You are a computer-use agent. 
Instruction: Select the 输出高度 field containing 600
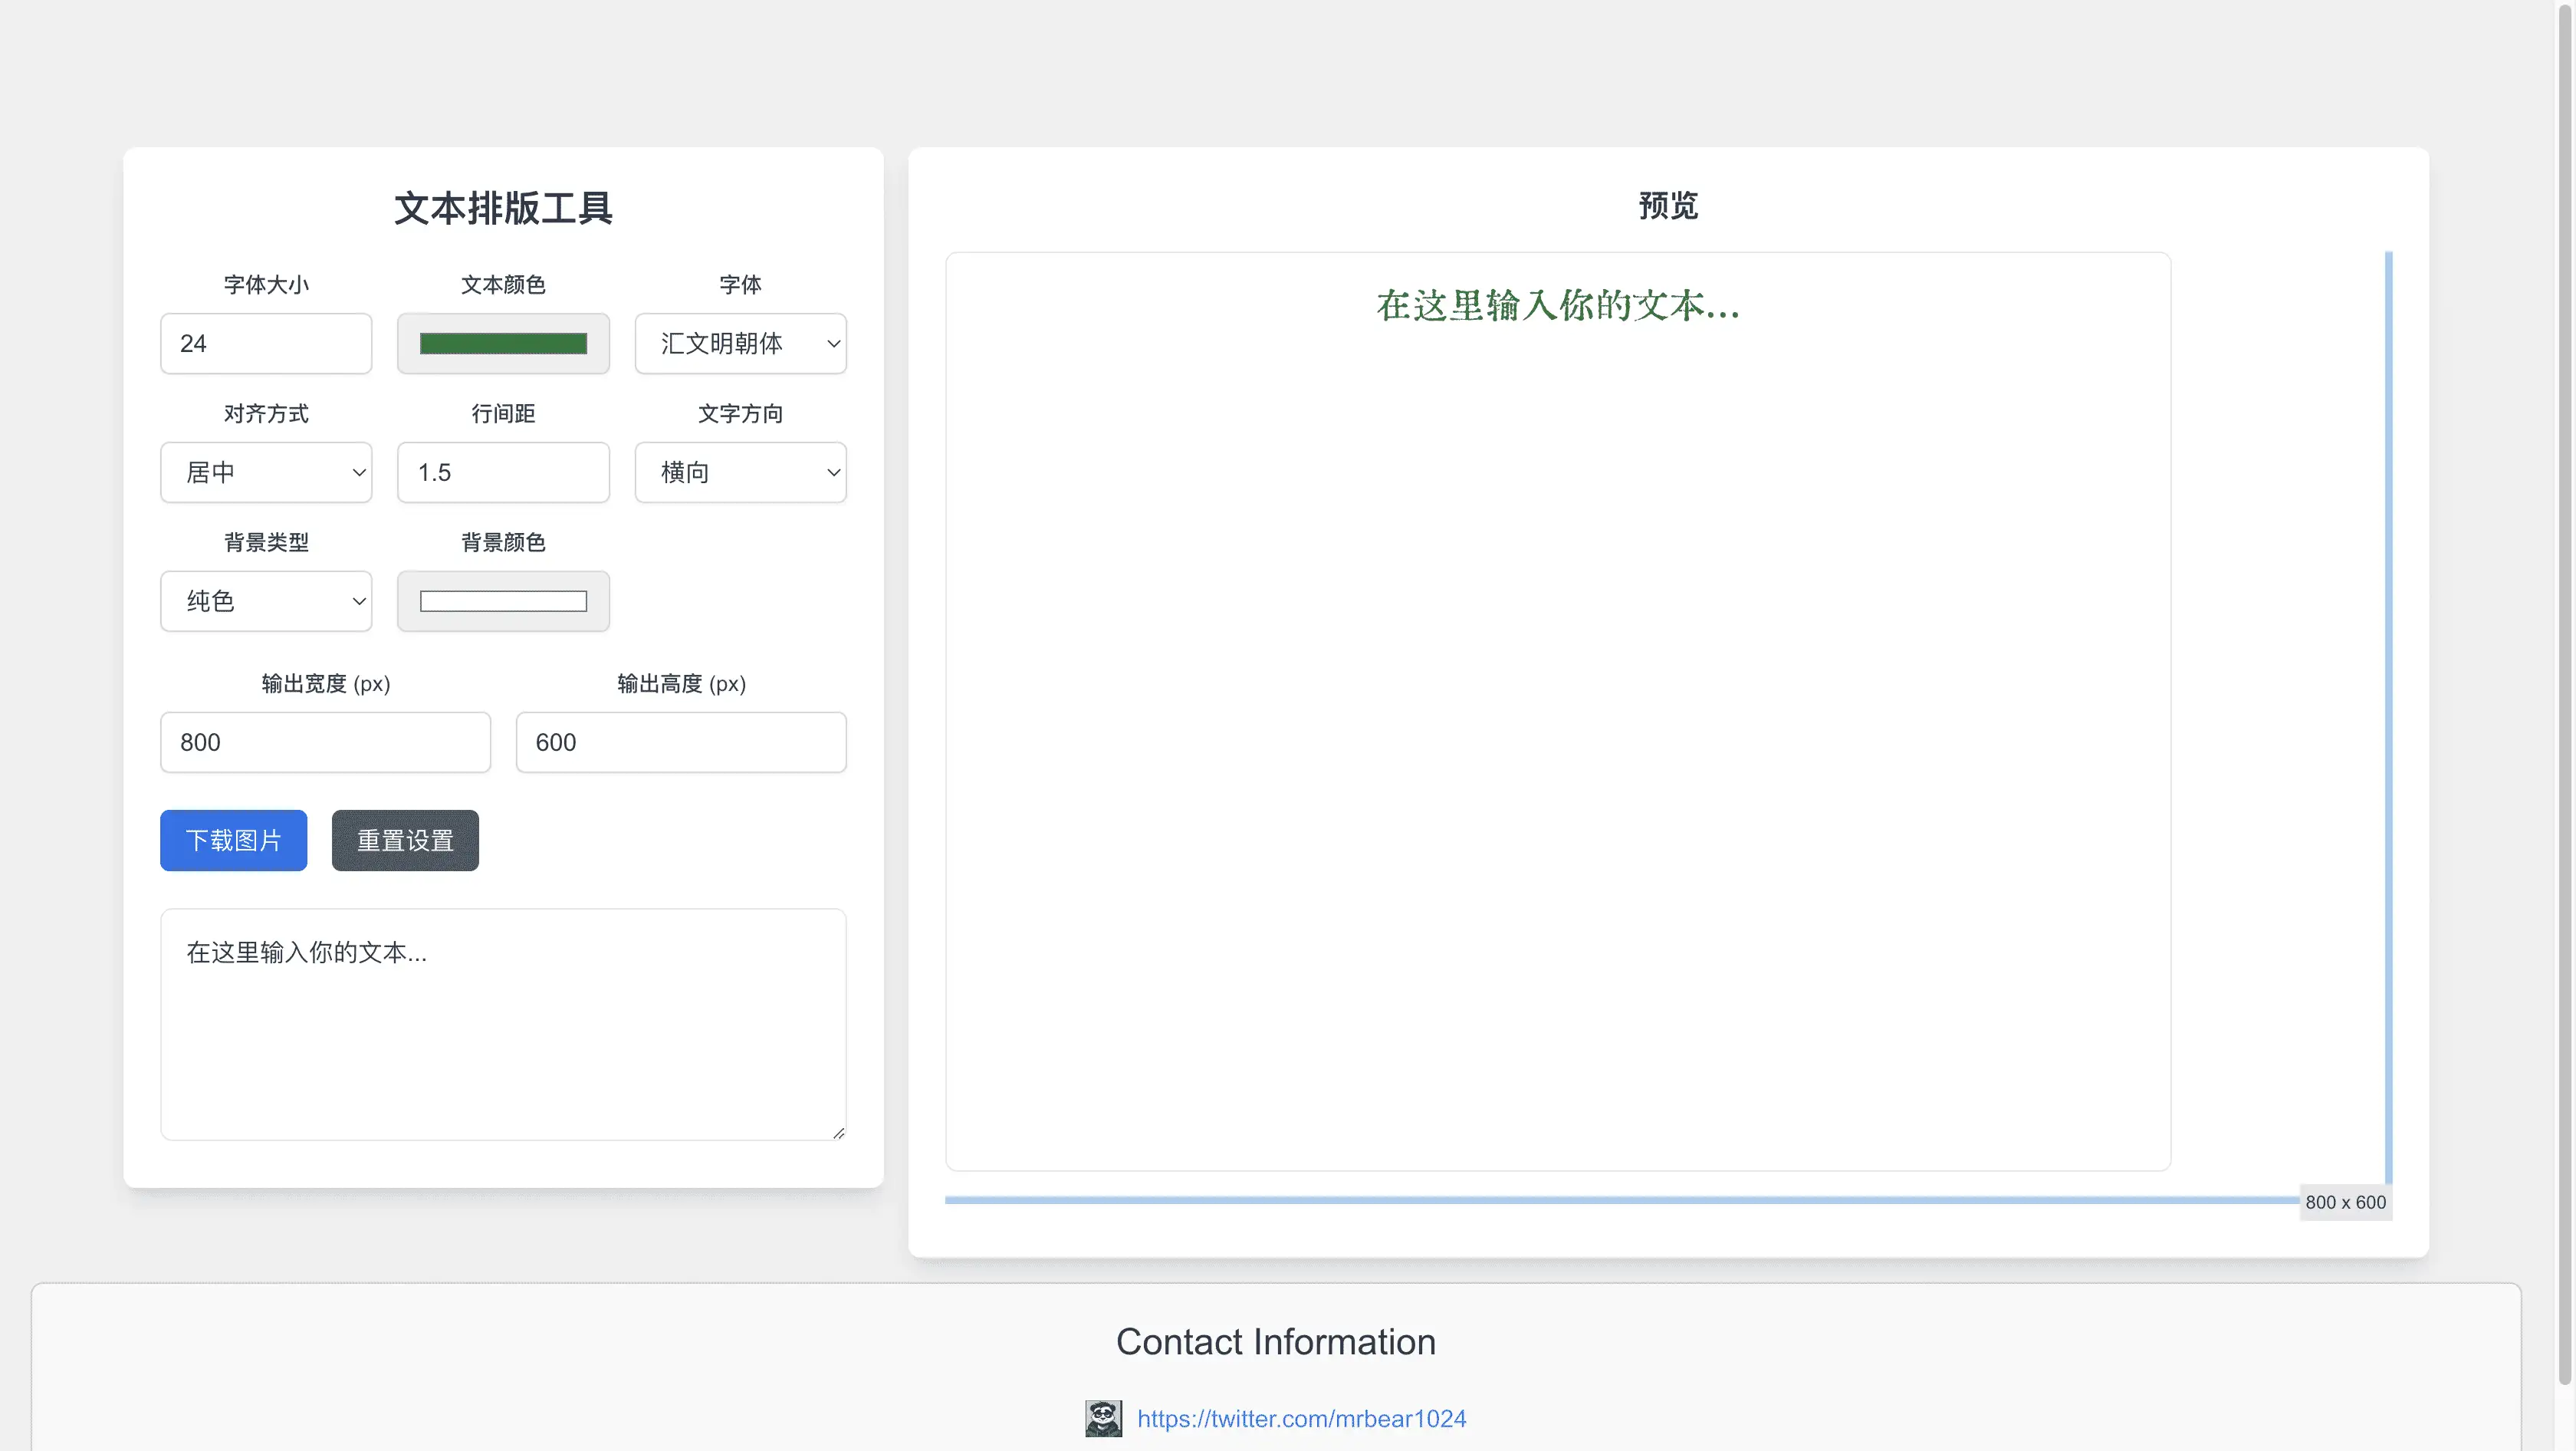coord(680,743)
